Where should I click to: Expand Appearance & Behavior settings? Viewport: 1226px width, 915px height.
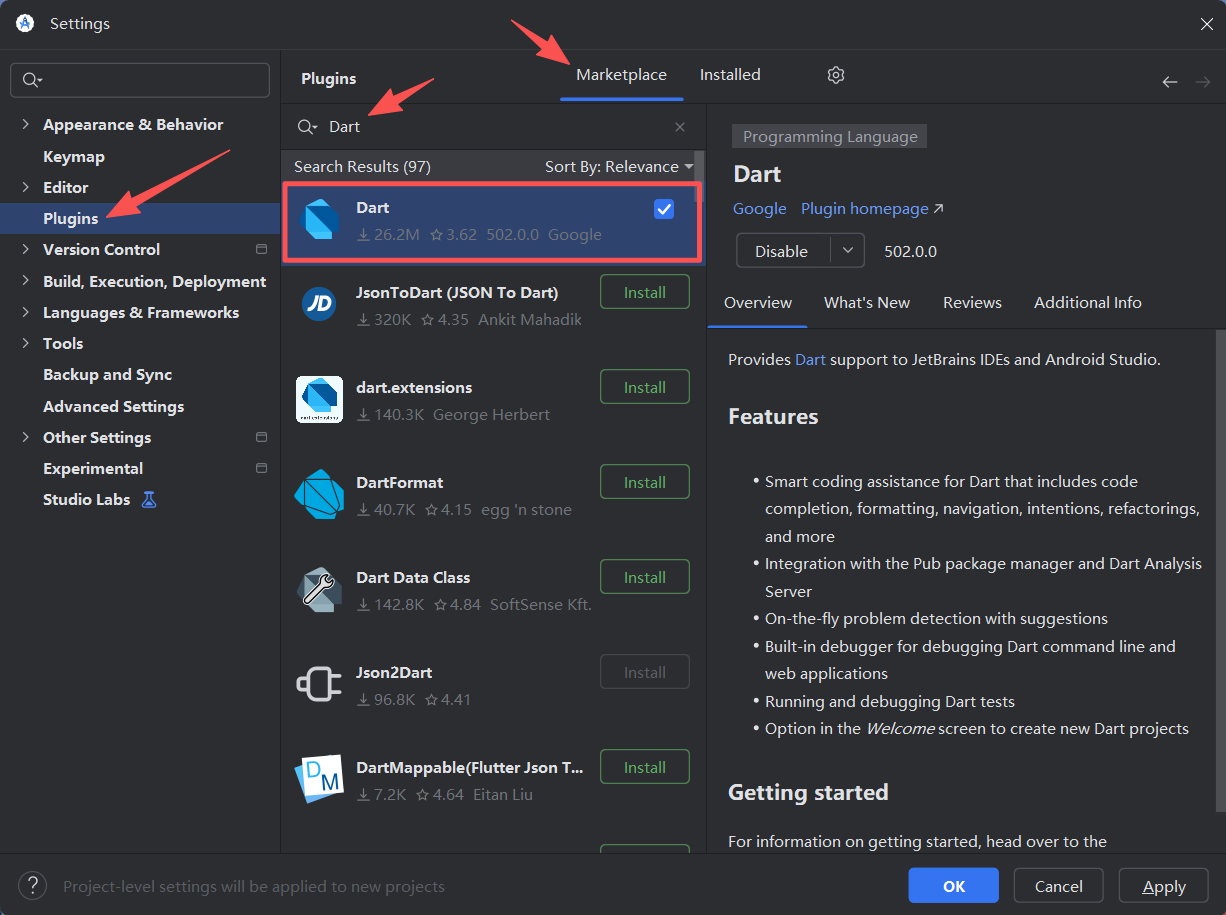[x=25, y=124]
